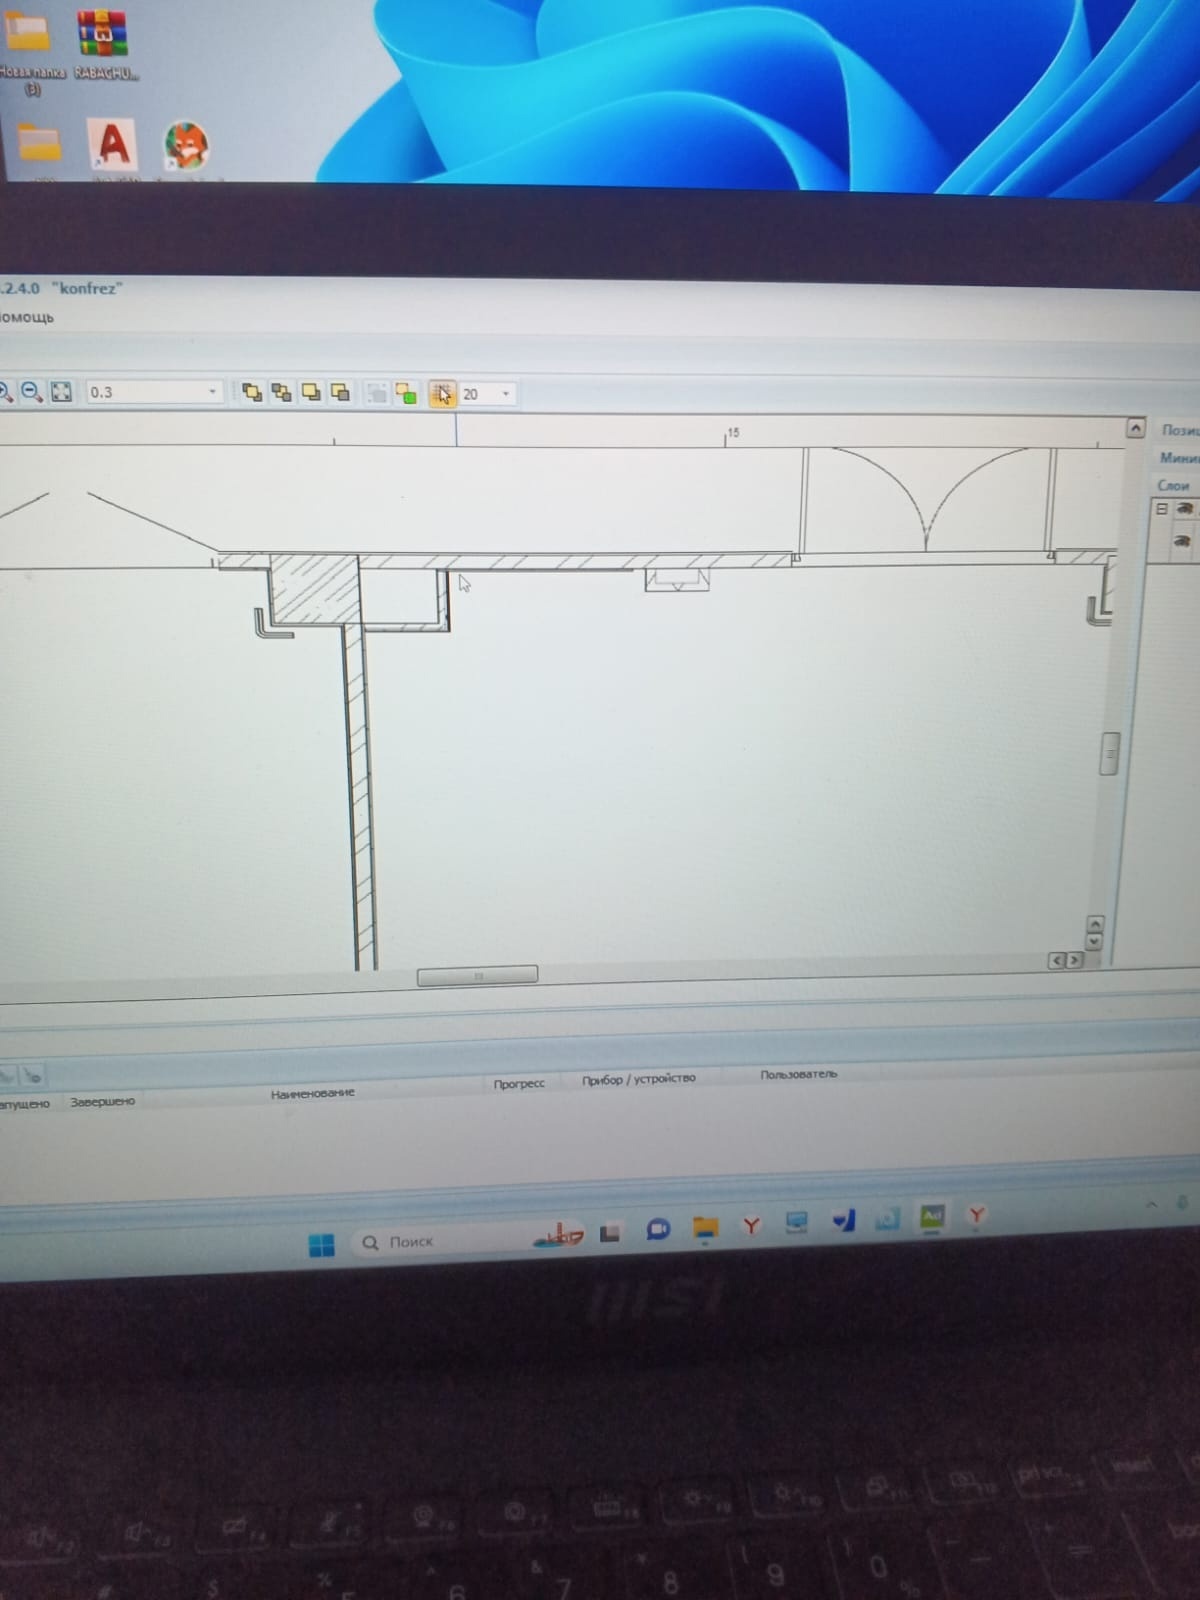The height and width of the screenshot is (1600, 1200).
Task: Click the send backward one level icon
Action: 340,393
